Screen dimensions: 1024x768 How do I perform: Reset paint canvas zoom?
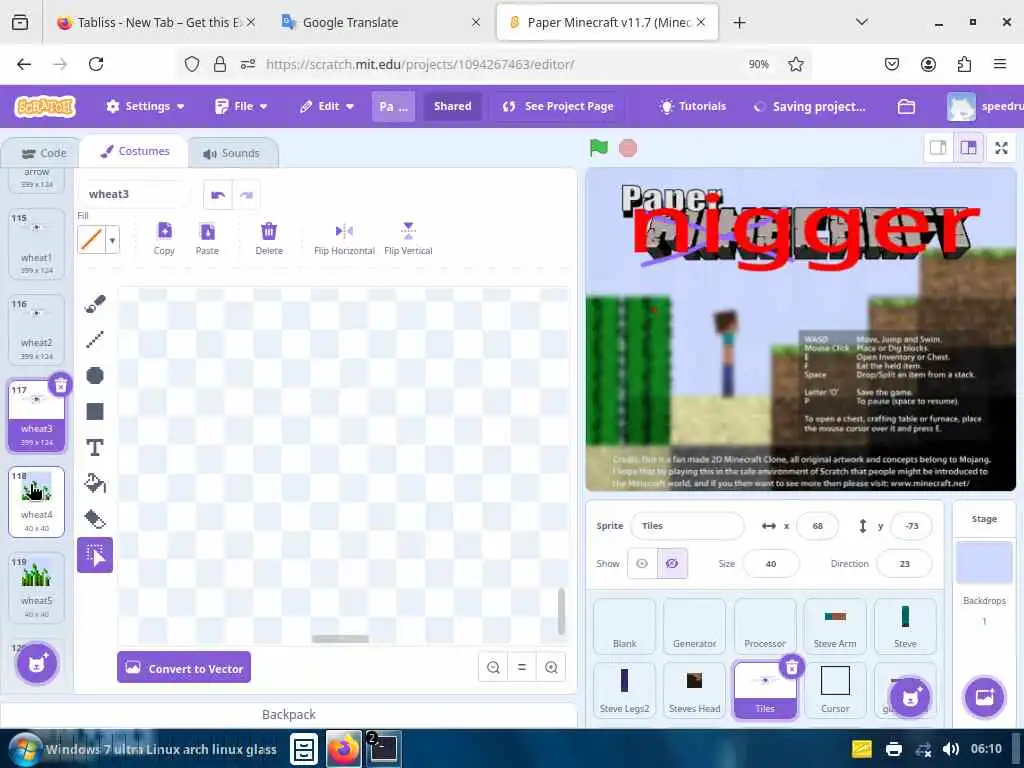pos(522,667)
